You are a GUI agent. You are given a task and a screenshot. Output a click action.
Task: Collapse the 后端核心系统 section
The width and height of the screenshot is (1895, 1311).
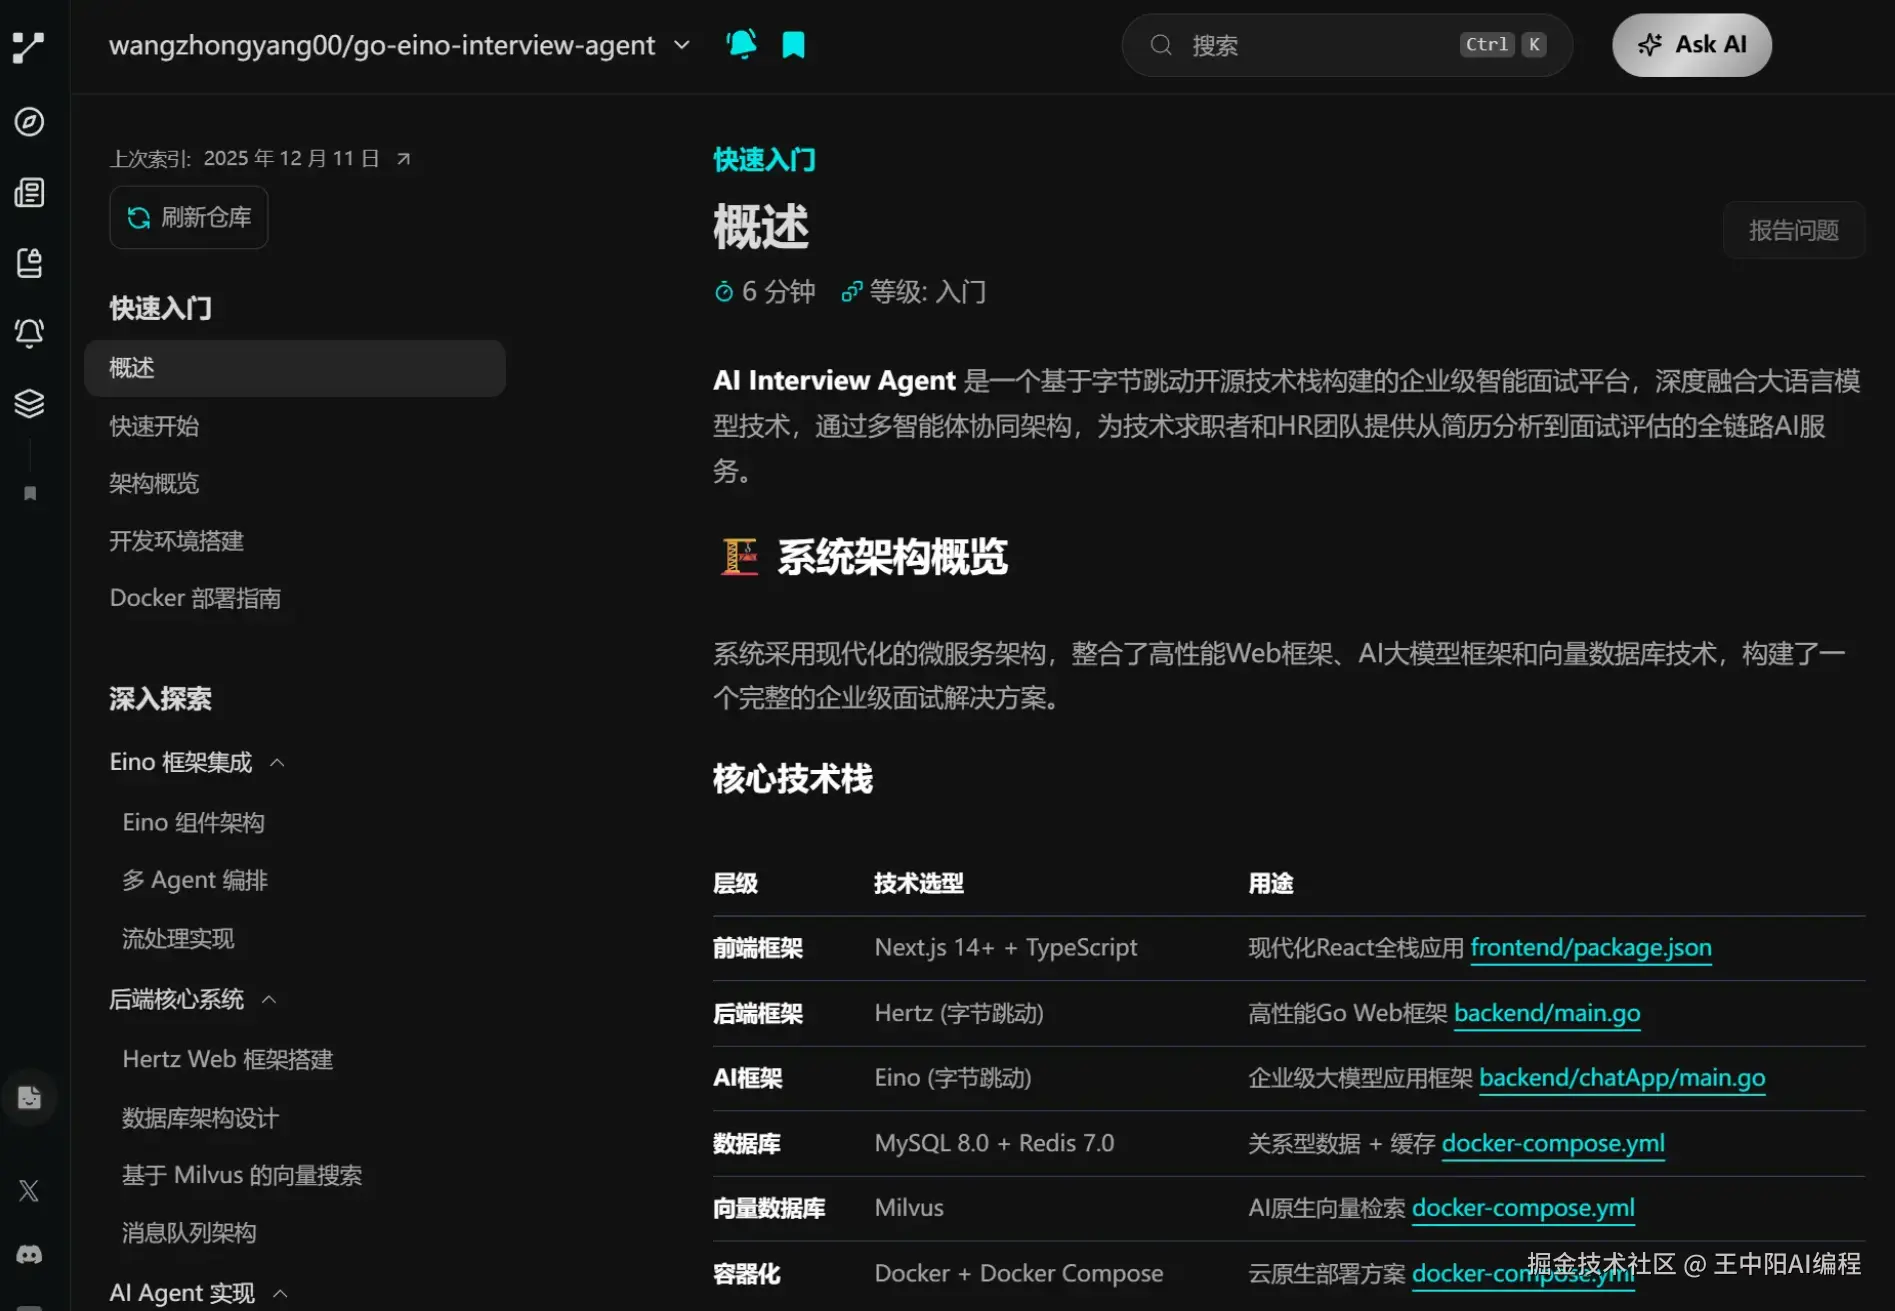[269, 1000]
